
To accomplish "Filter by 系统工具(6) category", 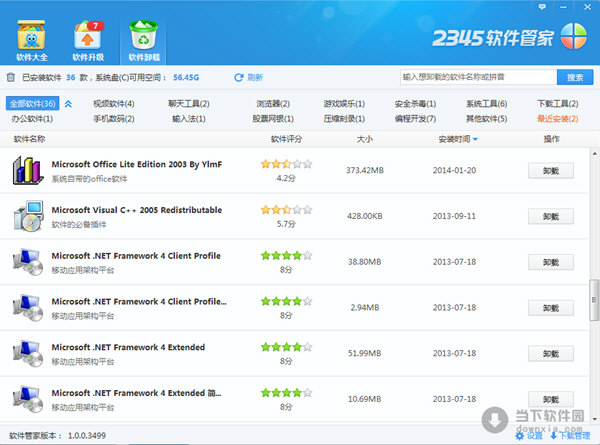I will [x=486, y=104].
